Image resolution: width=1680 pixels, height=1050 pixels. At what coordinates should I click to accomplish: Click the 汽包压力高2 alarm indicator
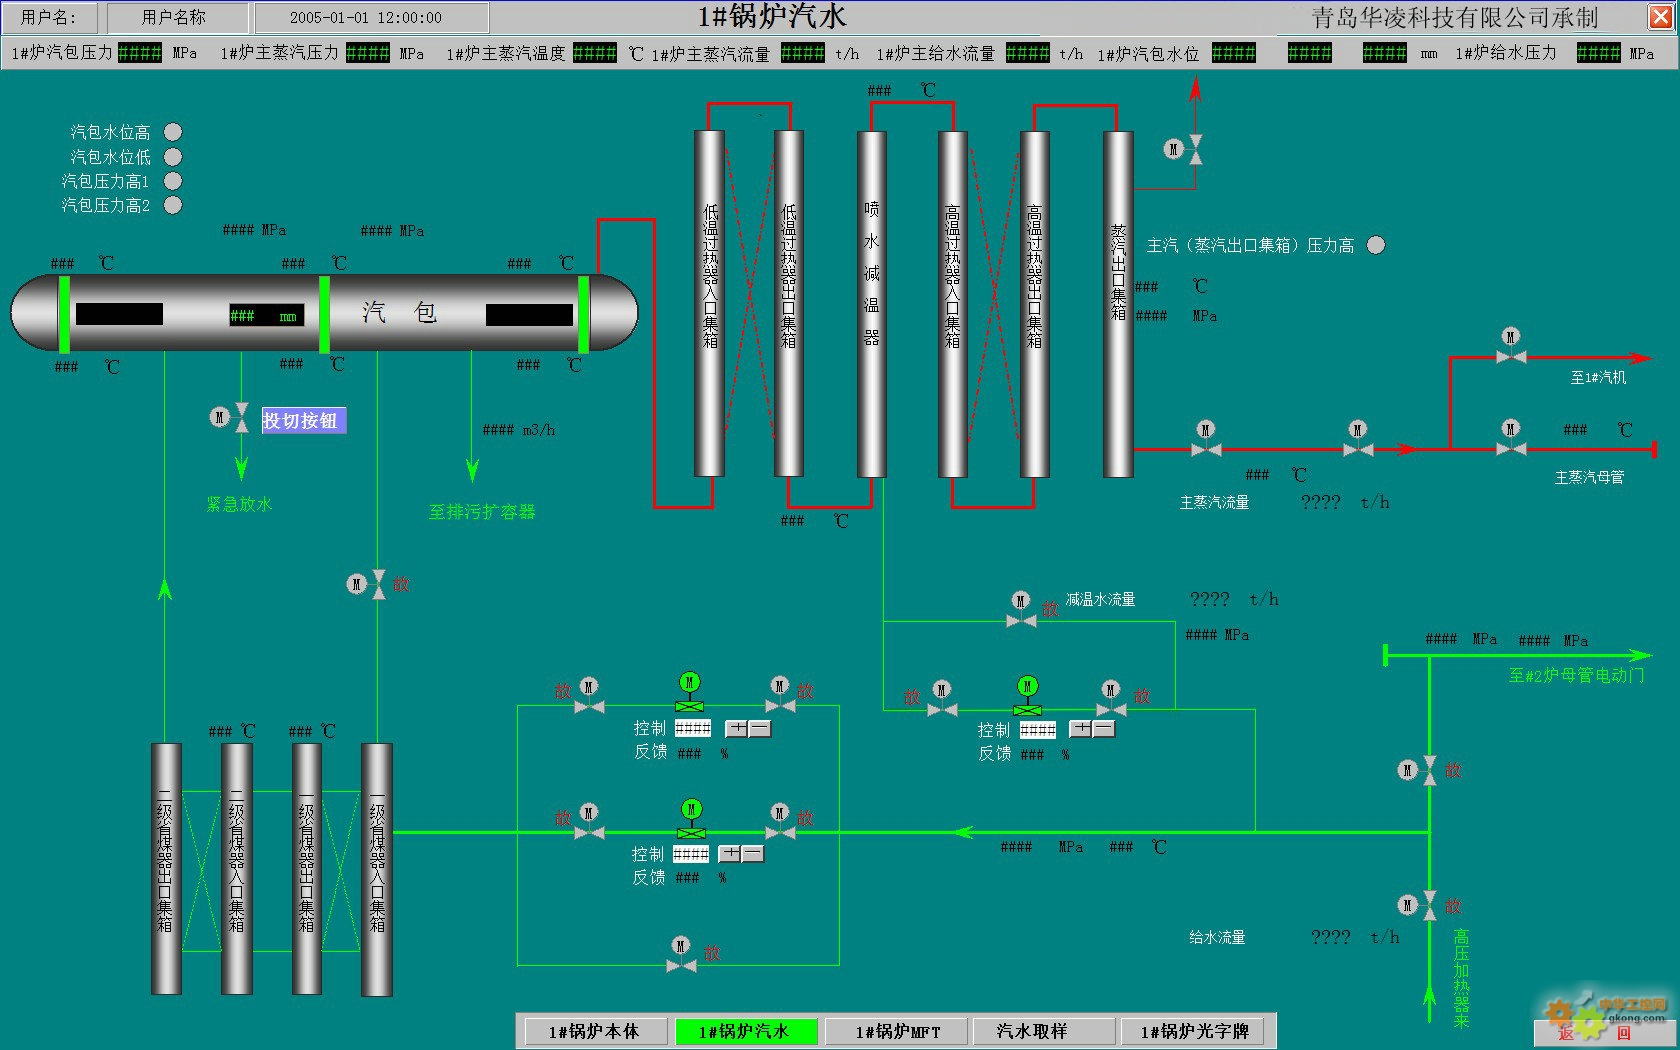click(x=173, y=205)
